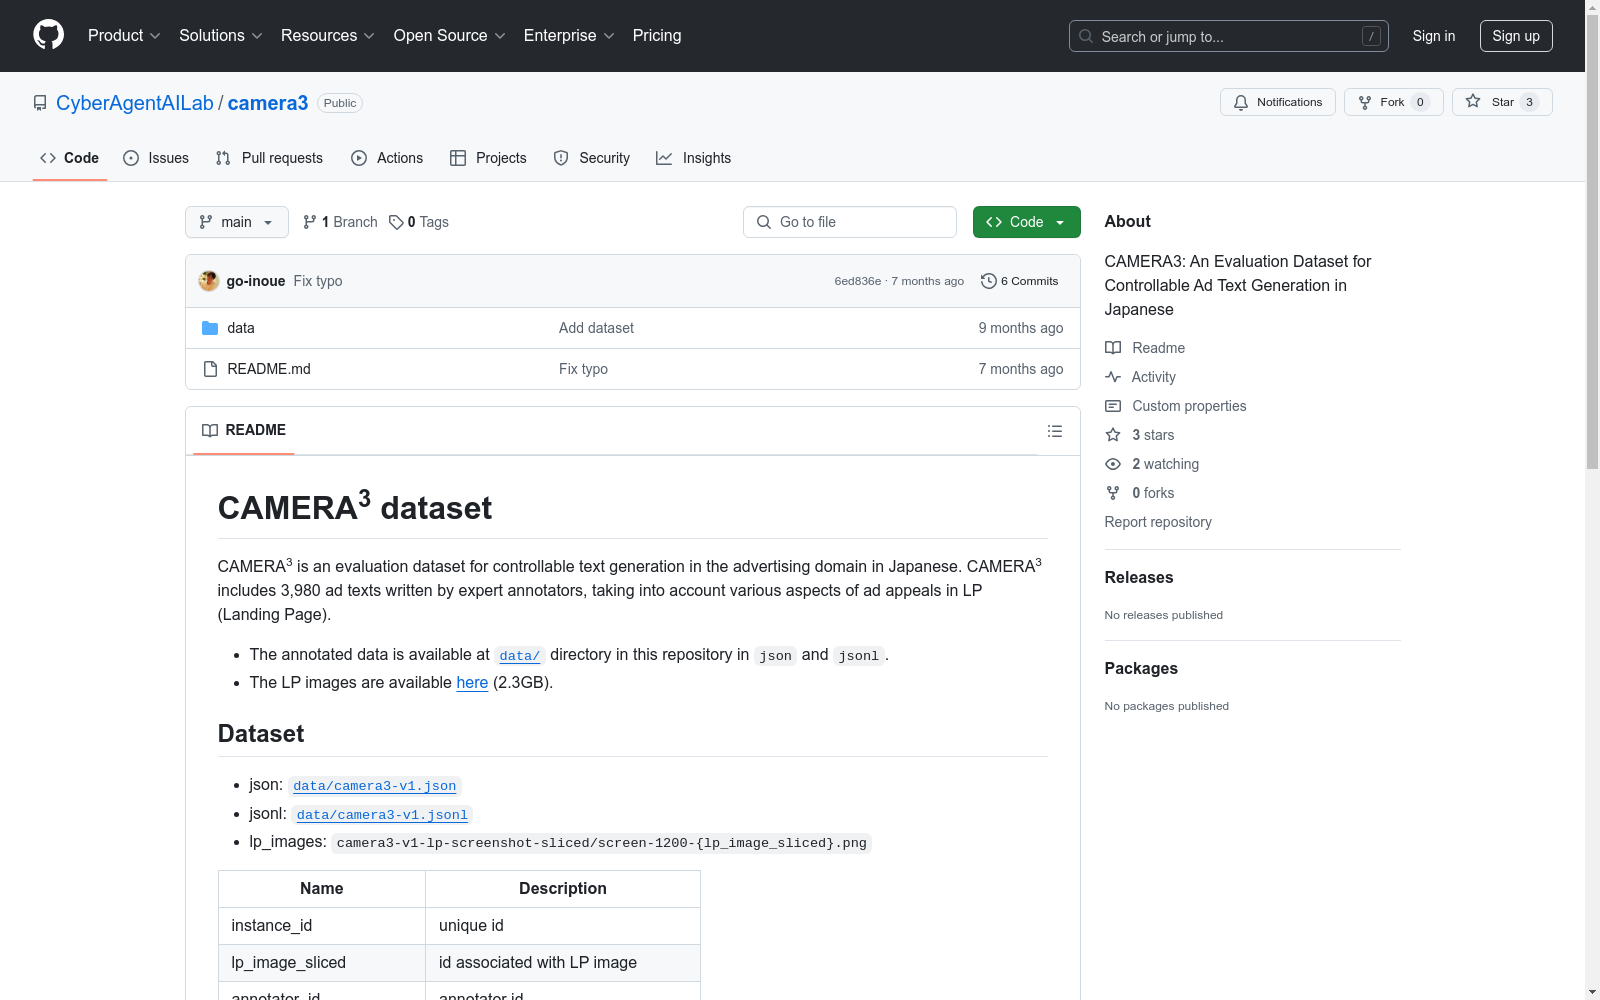View the 6 Commits history
This screenshot has height=1000, width=1600.
click(x=1020, y=281)
